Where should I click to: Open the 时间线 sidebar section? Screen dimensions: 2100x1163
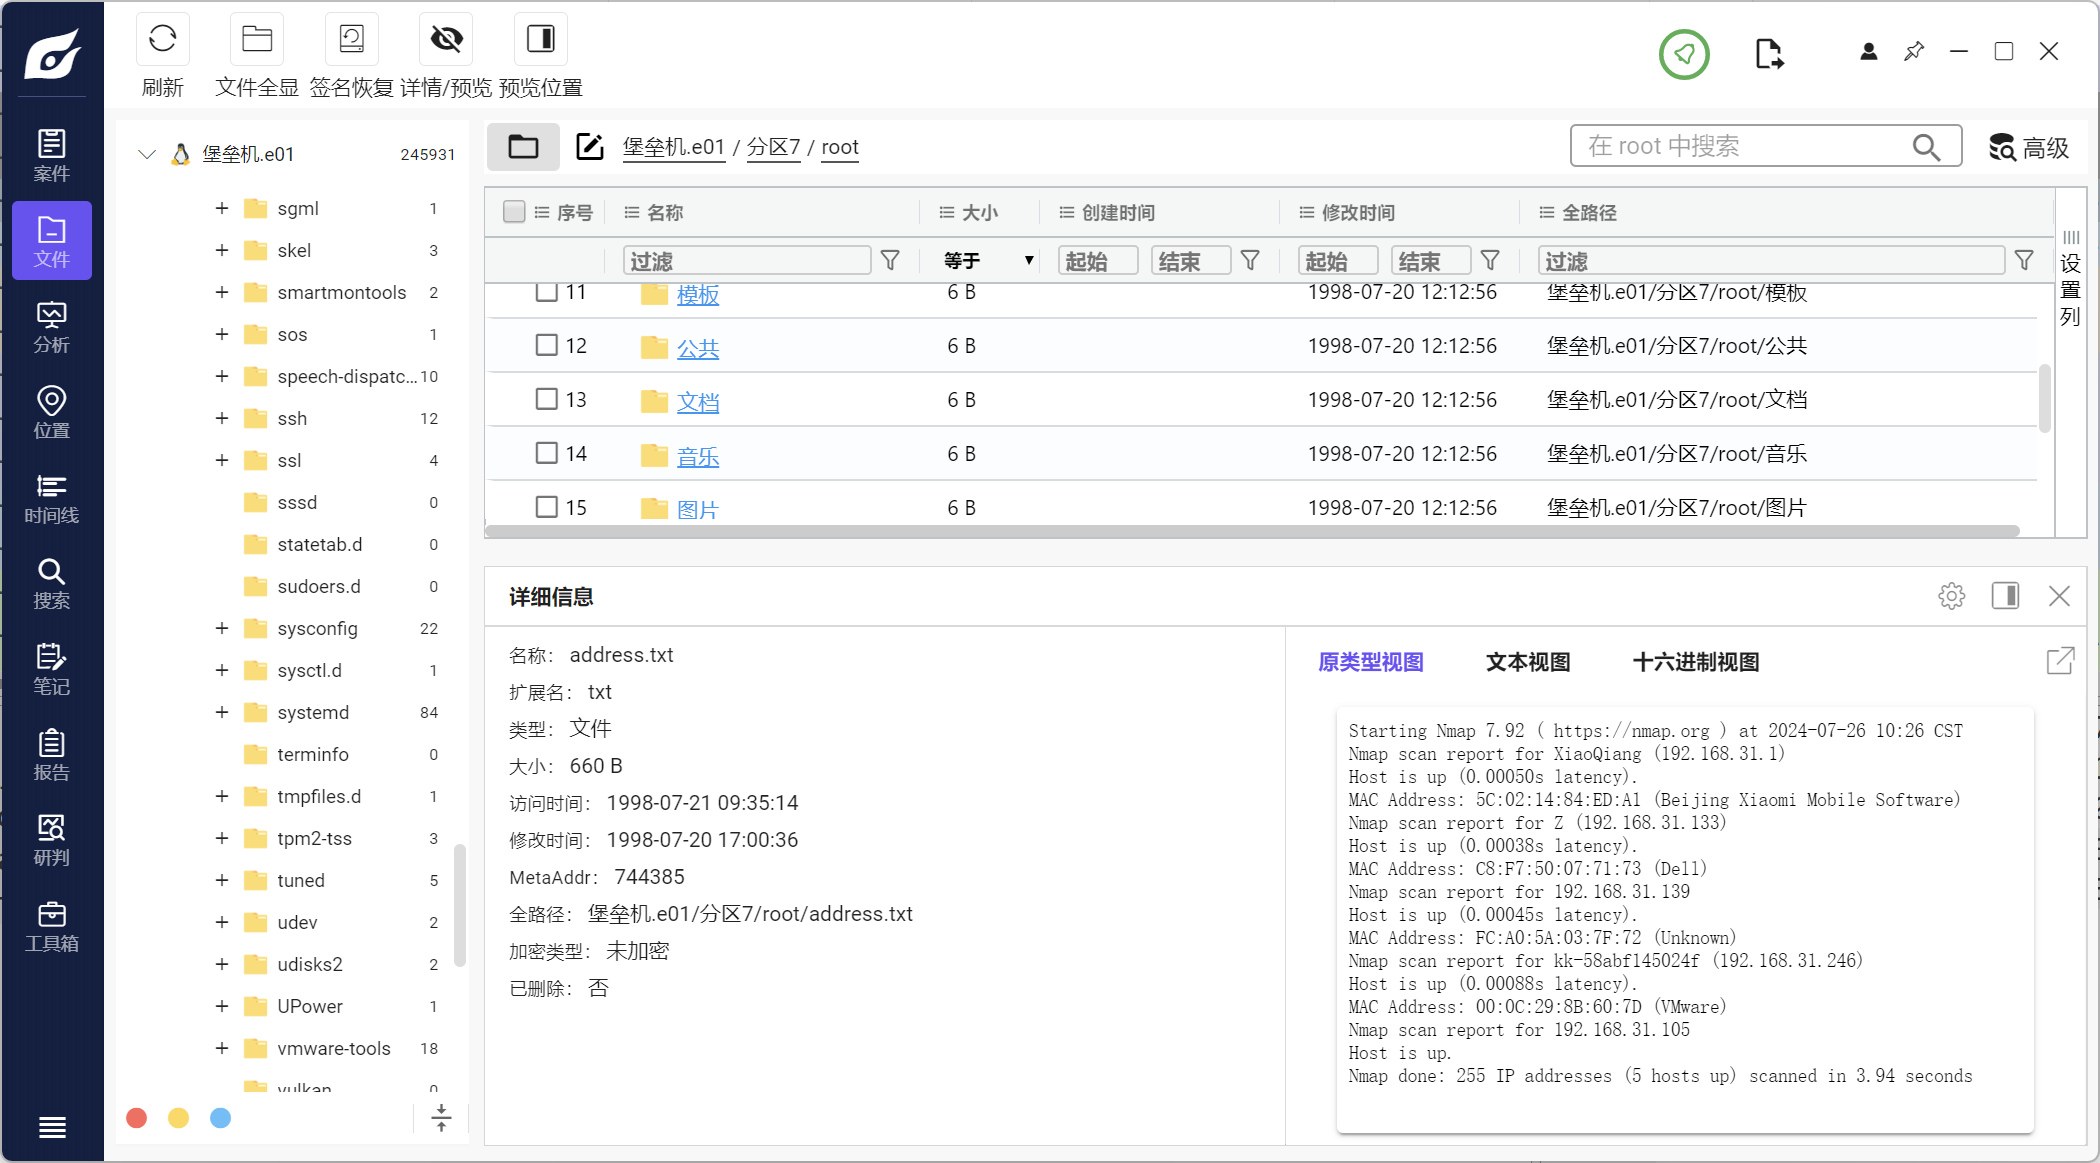(52, 498)
